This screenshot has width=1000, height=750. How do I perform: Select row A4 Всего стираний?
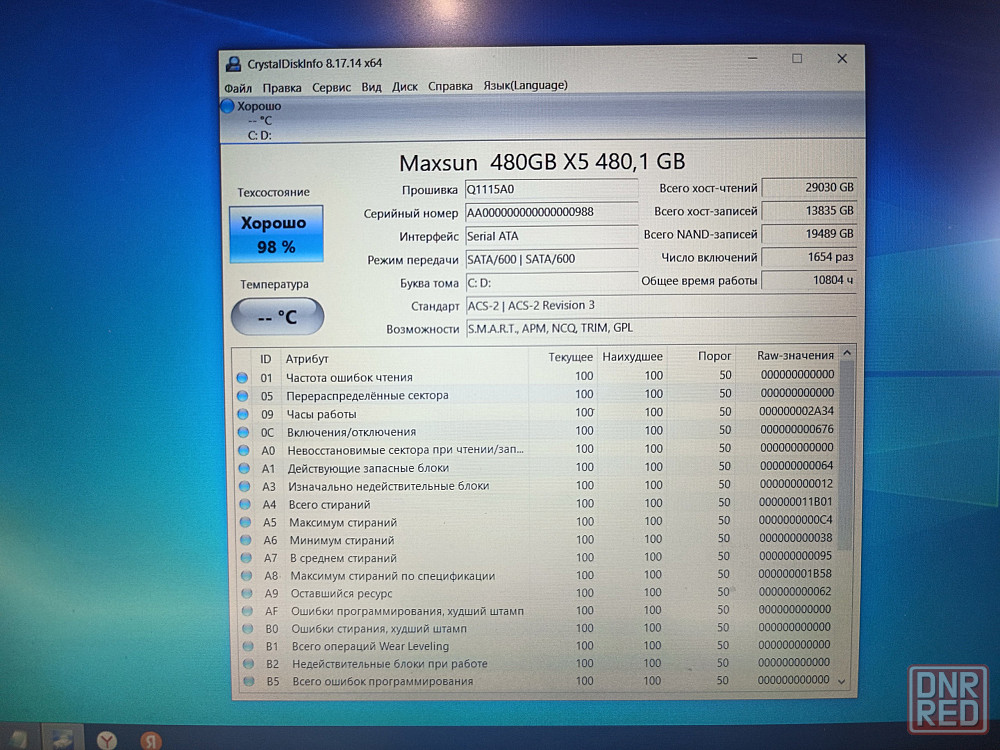click(x=535, y=504)
